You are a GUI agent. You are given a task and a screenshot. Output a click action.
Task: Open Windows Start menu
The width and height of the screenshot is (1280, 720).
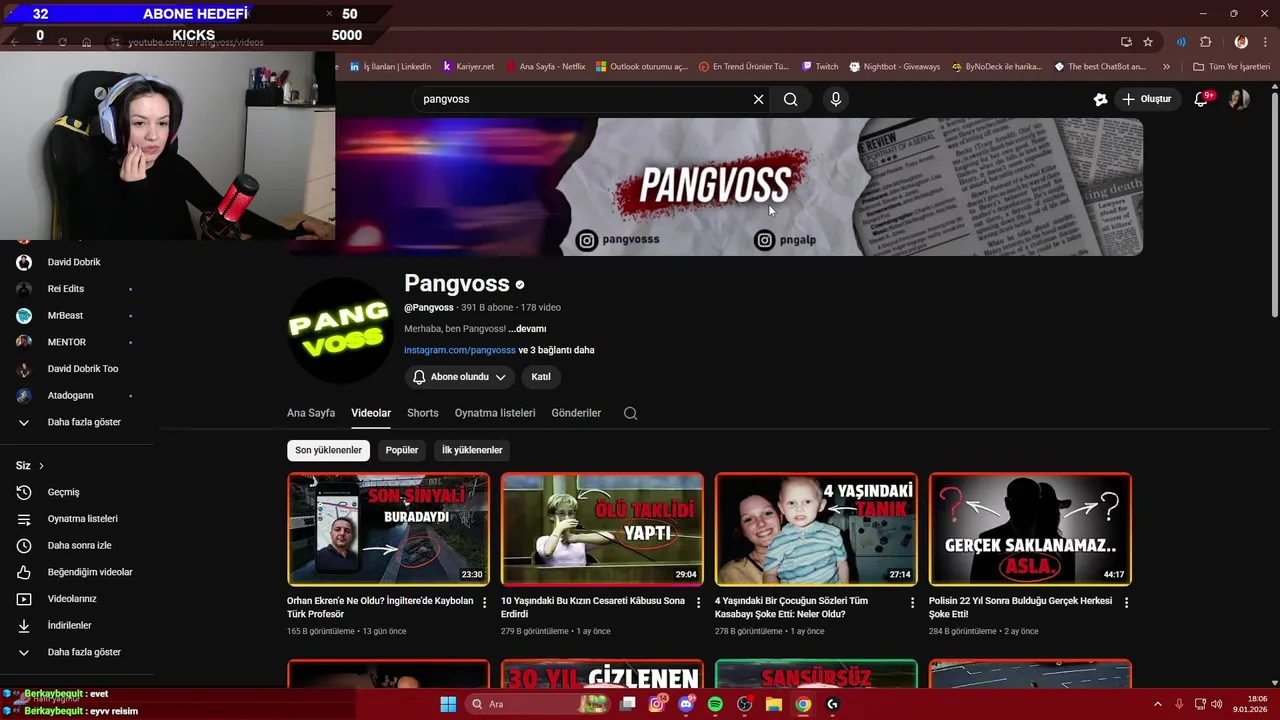pos(448,704)
